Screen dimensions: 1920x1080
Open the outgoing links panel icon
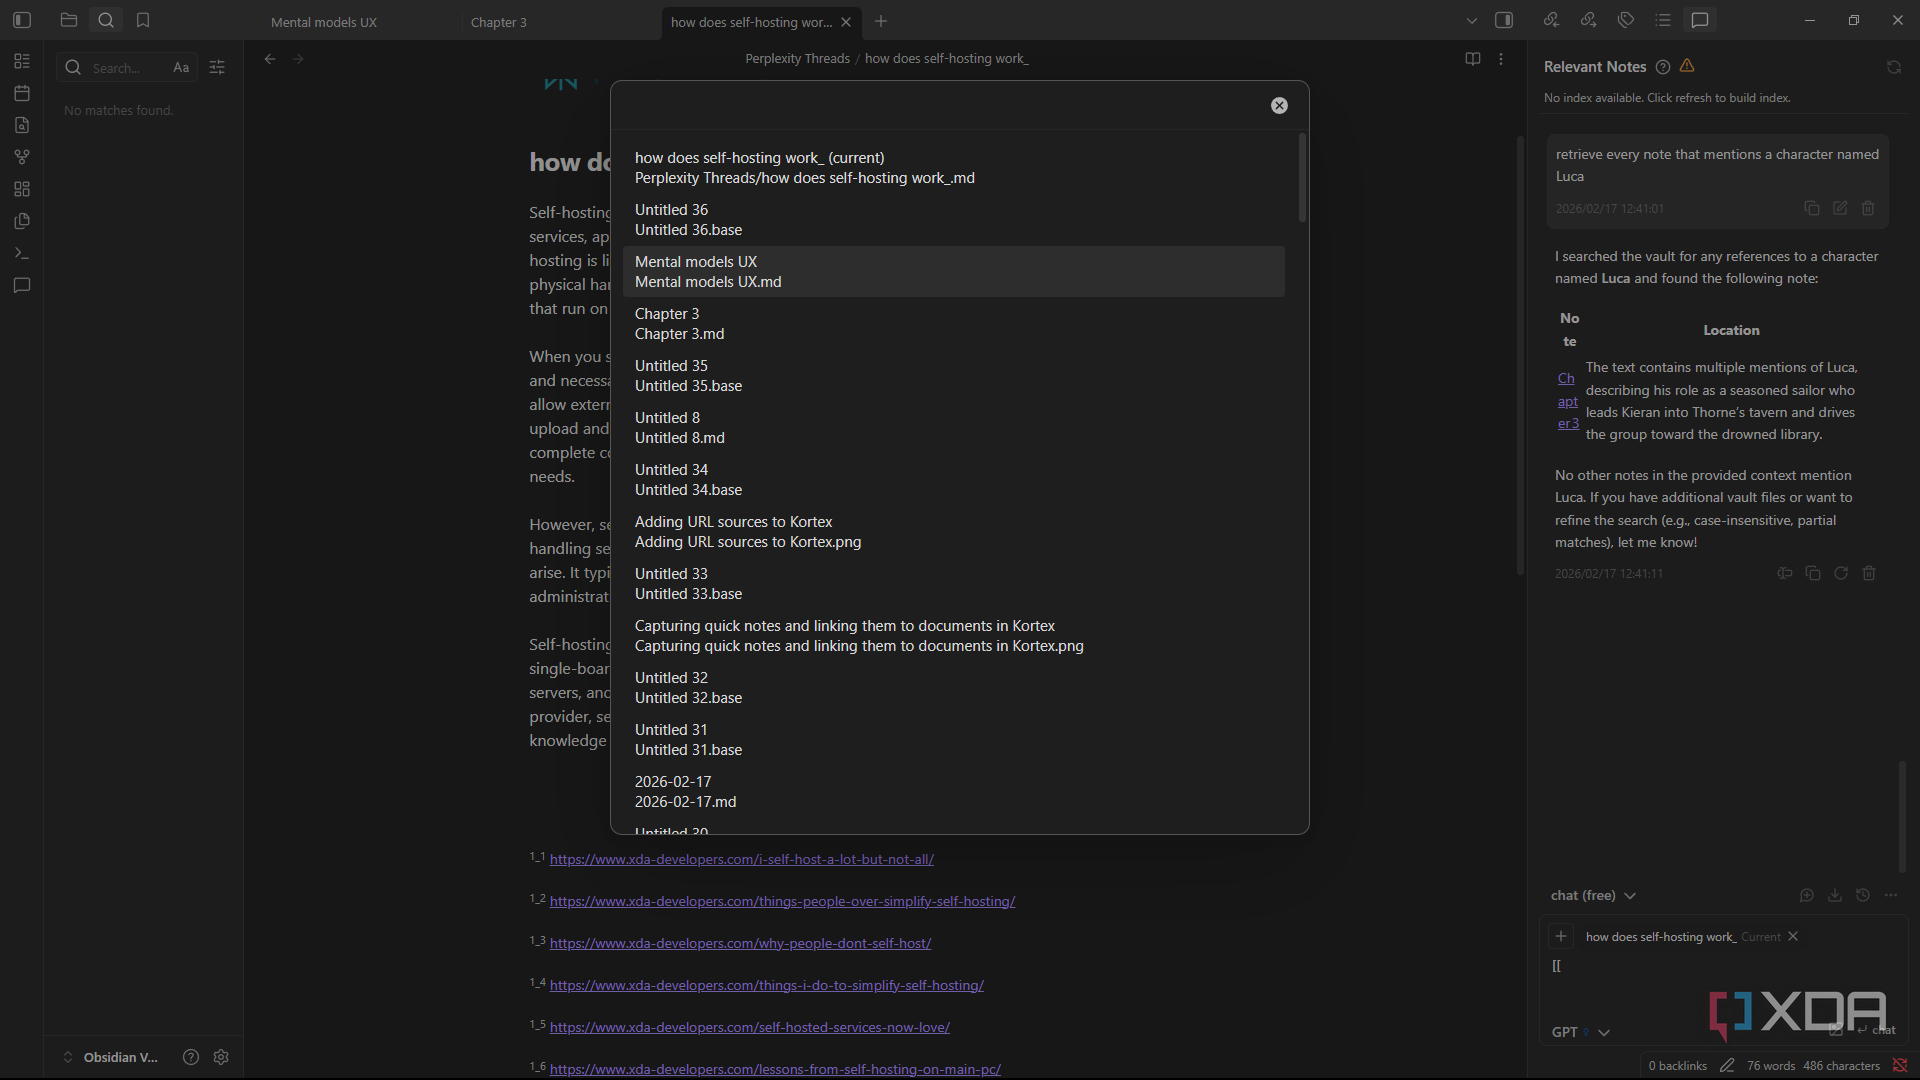point(1588,20)
